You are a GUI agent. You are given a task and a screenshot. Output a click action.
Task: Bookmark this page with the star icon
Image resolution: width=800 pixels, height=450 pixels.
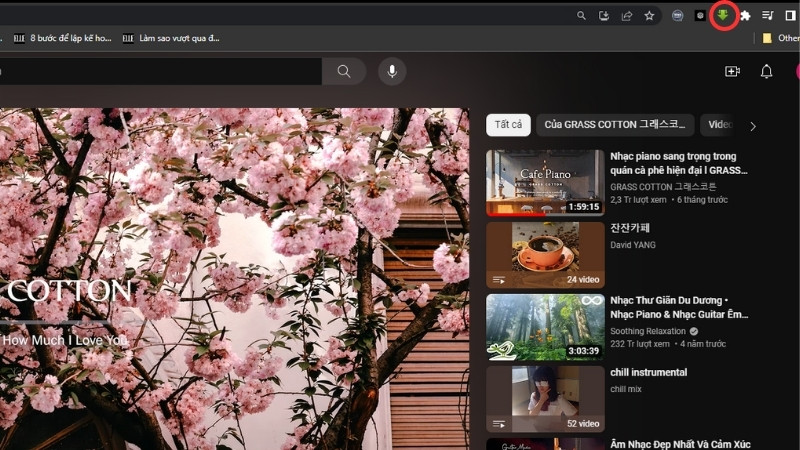(x=649, y=15)
